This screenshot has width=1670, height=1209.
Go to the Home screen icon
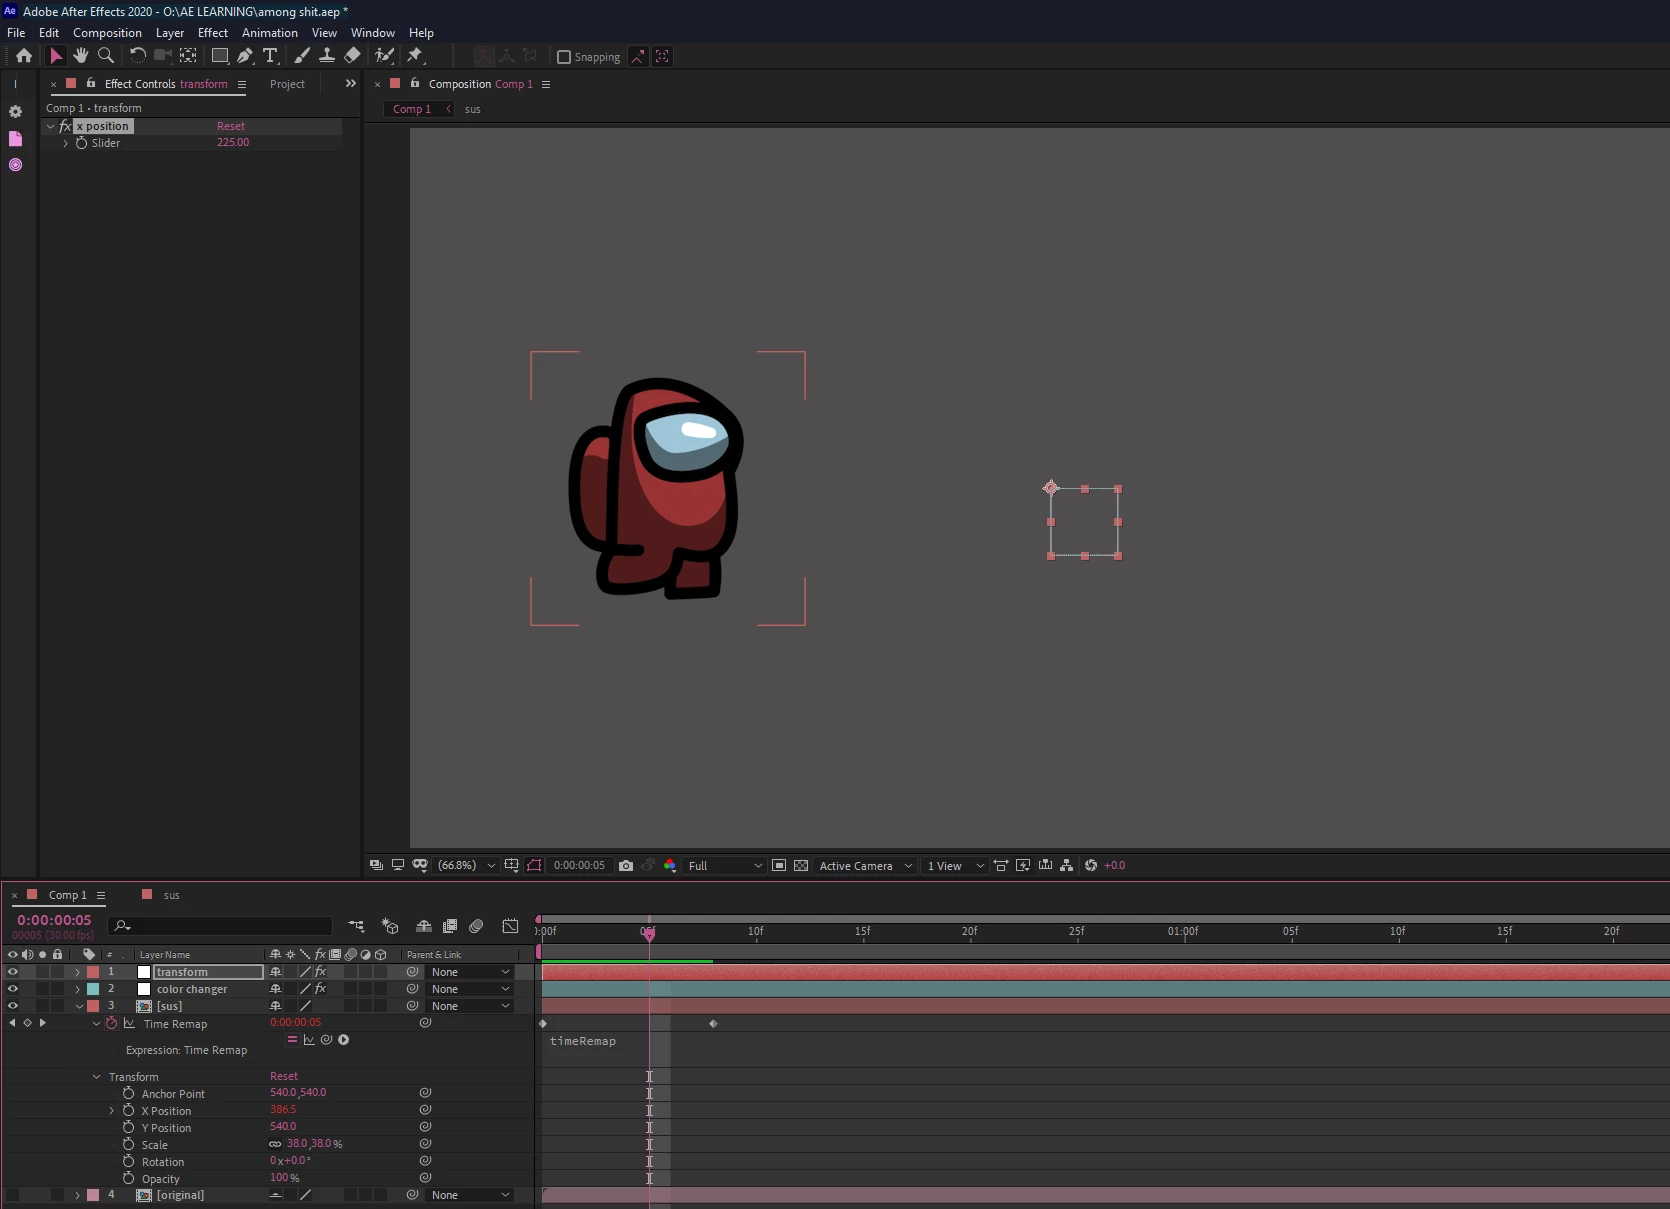(x=24, y=56)
